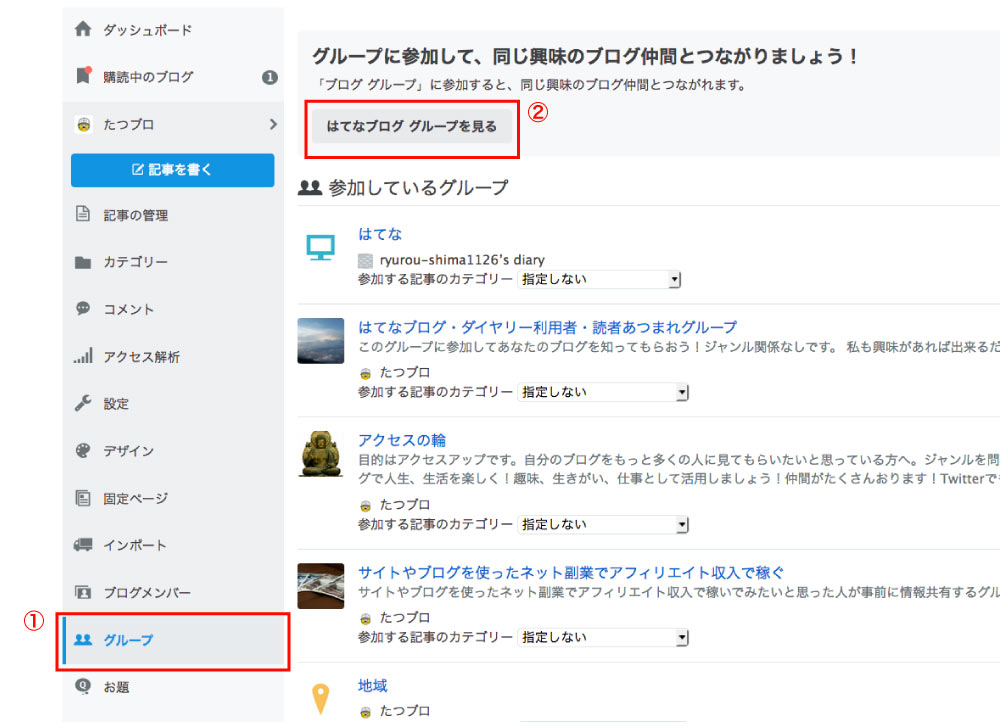The width and height of the screenshot is (1000, 728).
Task: Click the speech bubble icon for コメント
Action: 83,309
